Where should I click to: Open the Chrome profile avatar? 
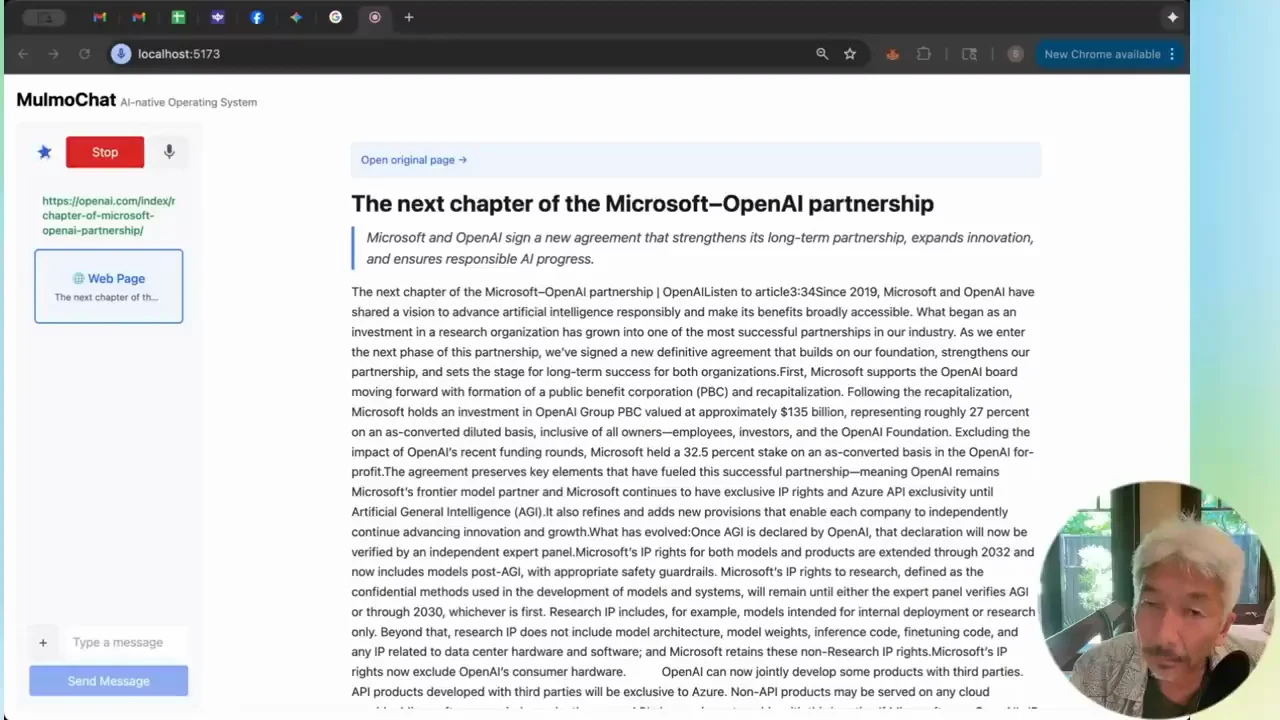(1016, 54)
